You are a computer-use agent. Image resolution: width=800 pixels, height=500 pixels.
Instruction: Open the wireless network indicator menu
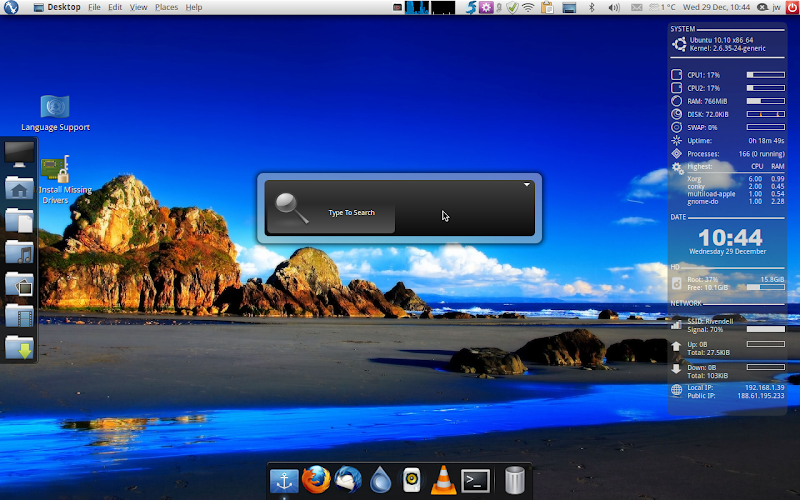click(527, 7)
